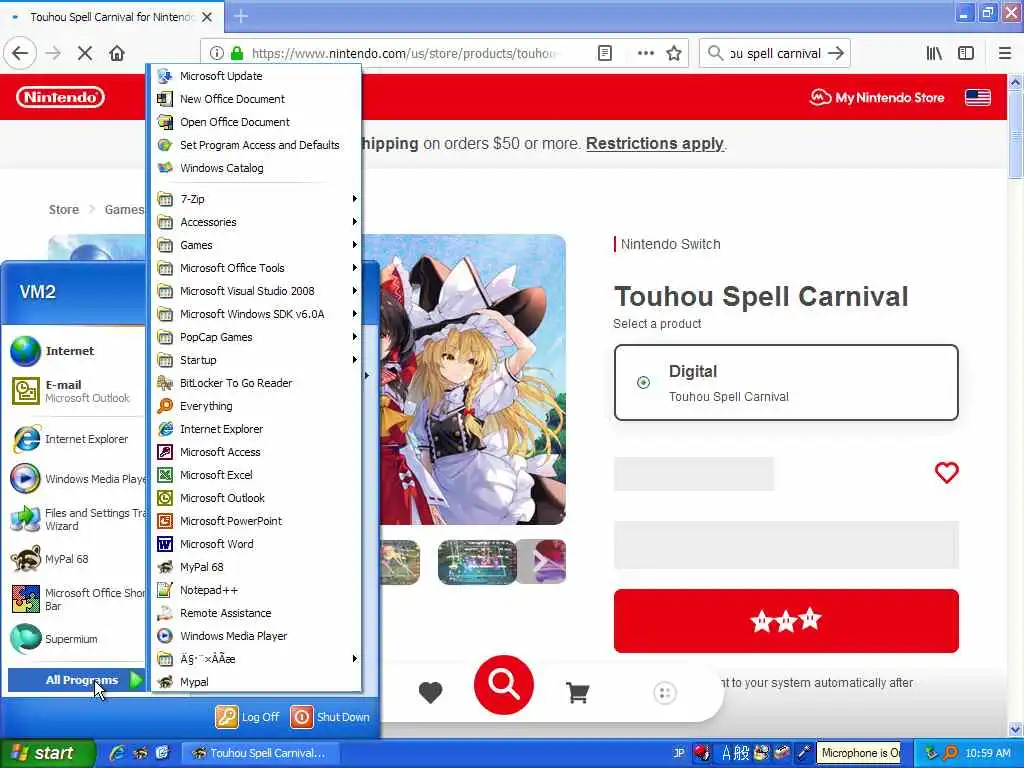The width and height of the screenshot is (1024, 768).
Task: Go to the browser Home icon
Action: tap(117, 53)
